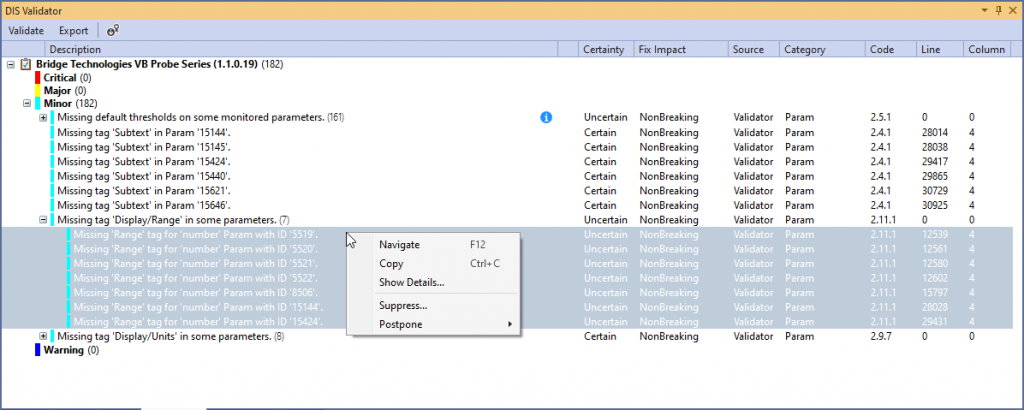This screenshot has height=410, width=1024.
Task: Sort by the Fix Impact column header
Action: point(682,50)
